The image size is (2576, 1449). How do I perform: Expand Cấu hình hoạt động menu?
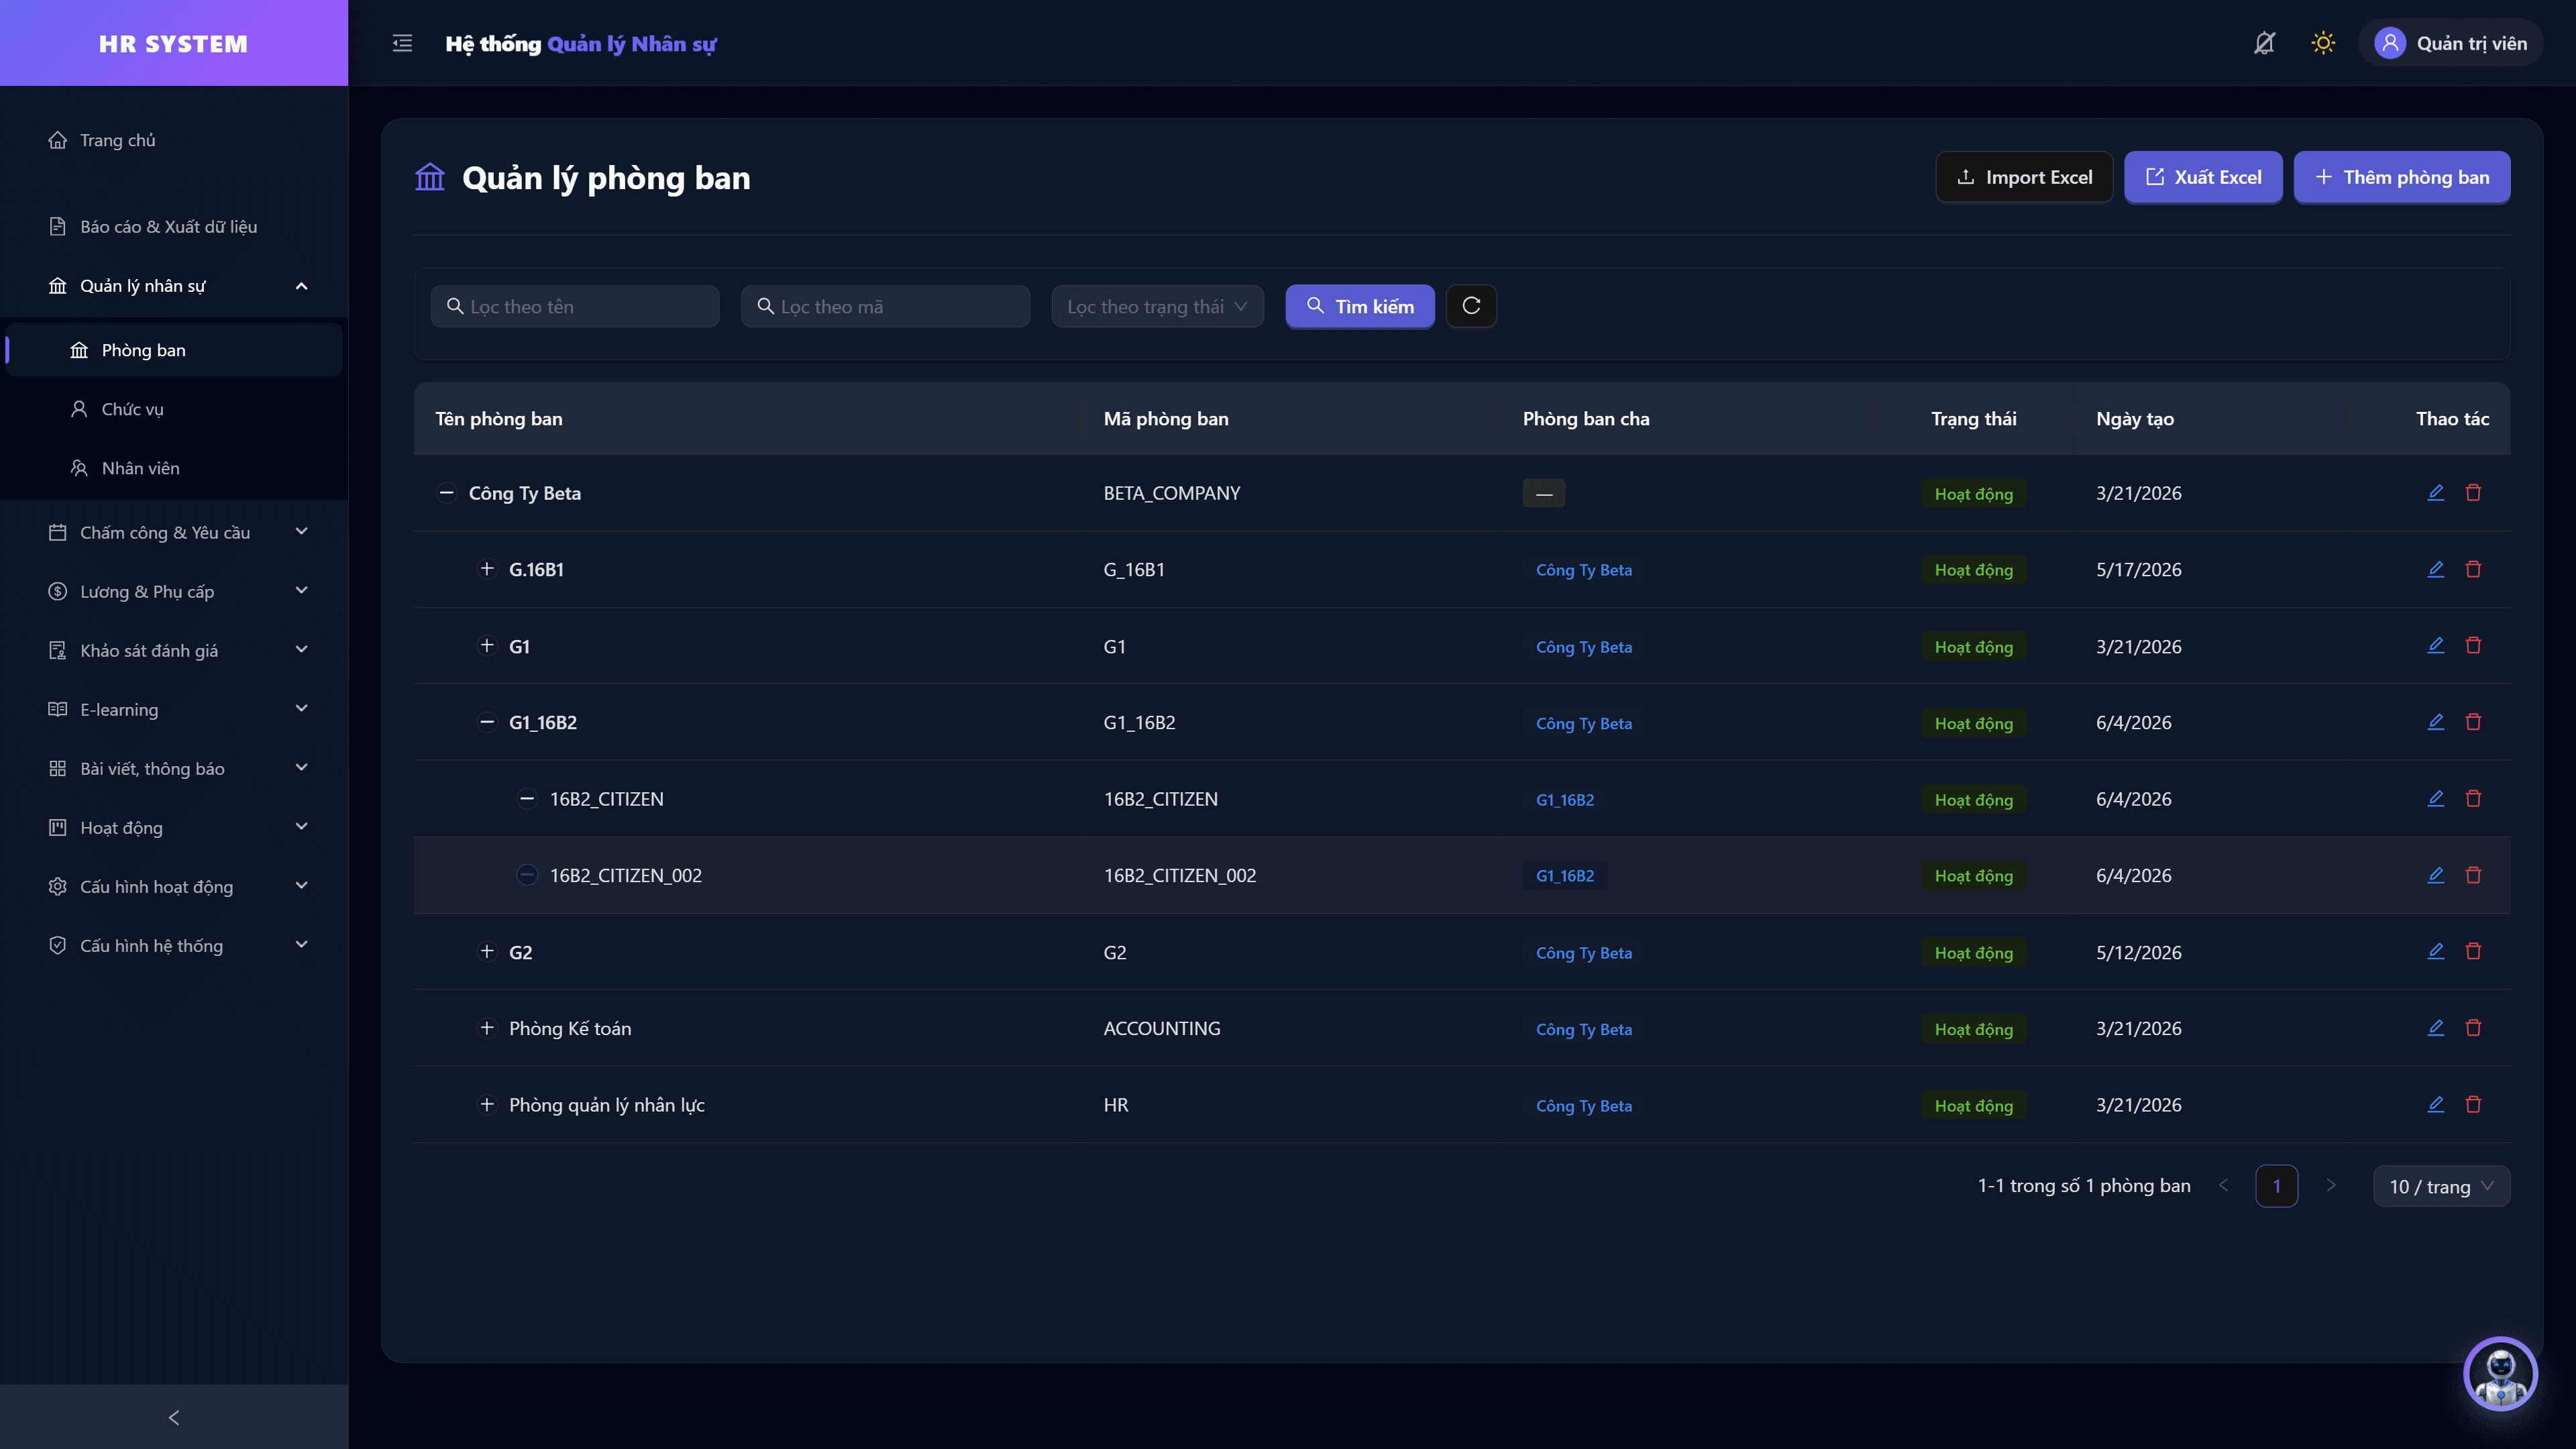(174, 887)
